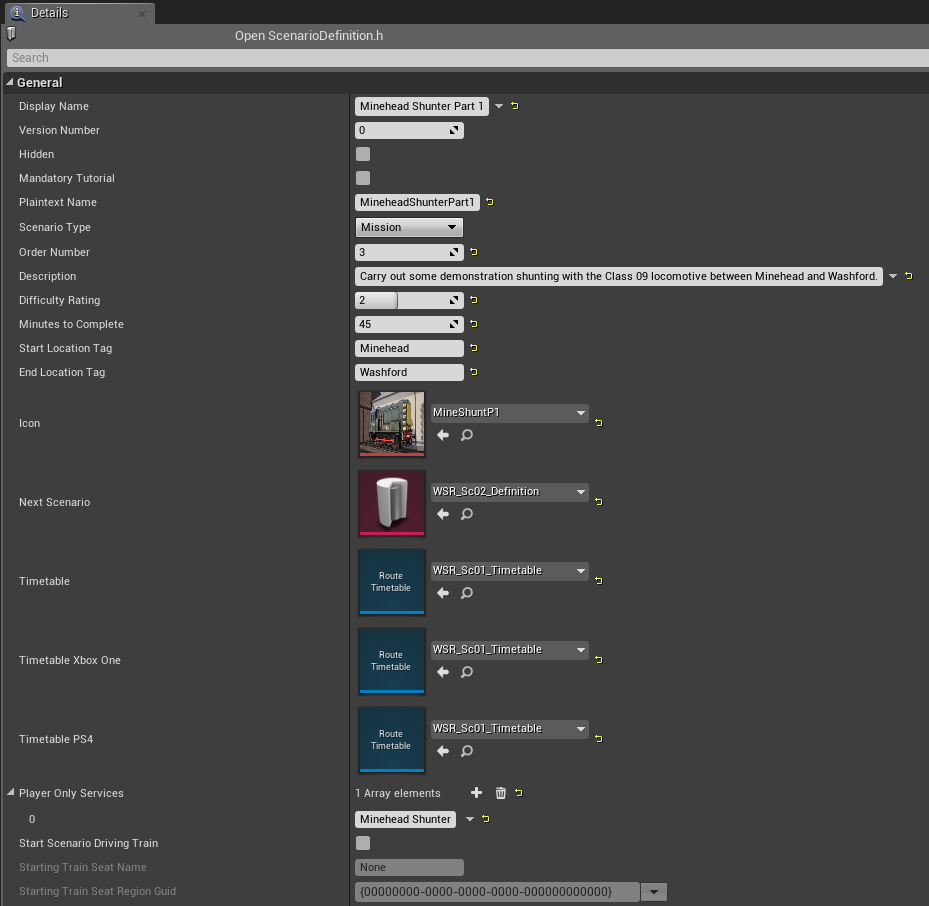This screenshot has height=906, width=929.
Task: Browse to Next Scenario asset in content browser
Action: 467,514
